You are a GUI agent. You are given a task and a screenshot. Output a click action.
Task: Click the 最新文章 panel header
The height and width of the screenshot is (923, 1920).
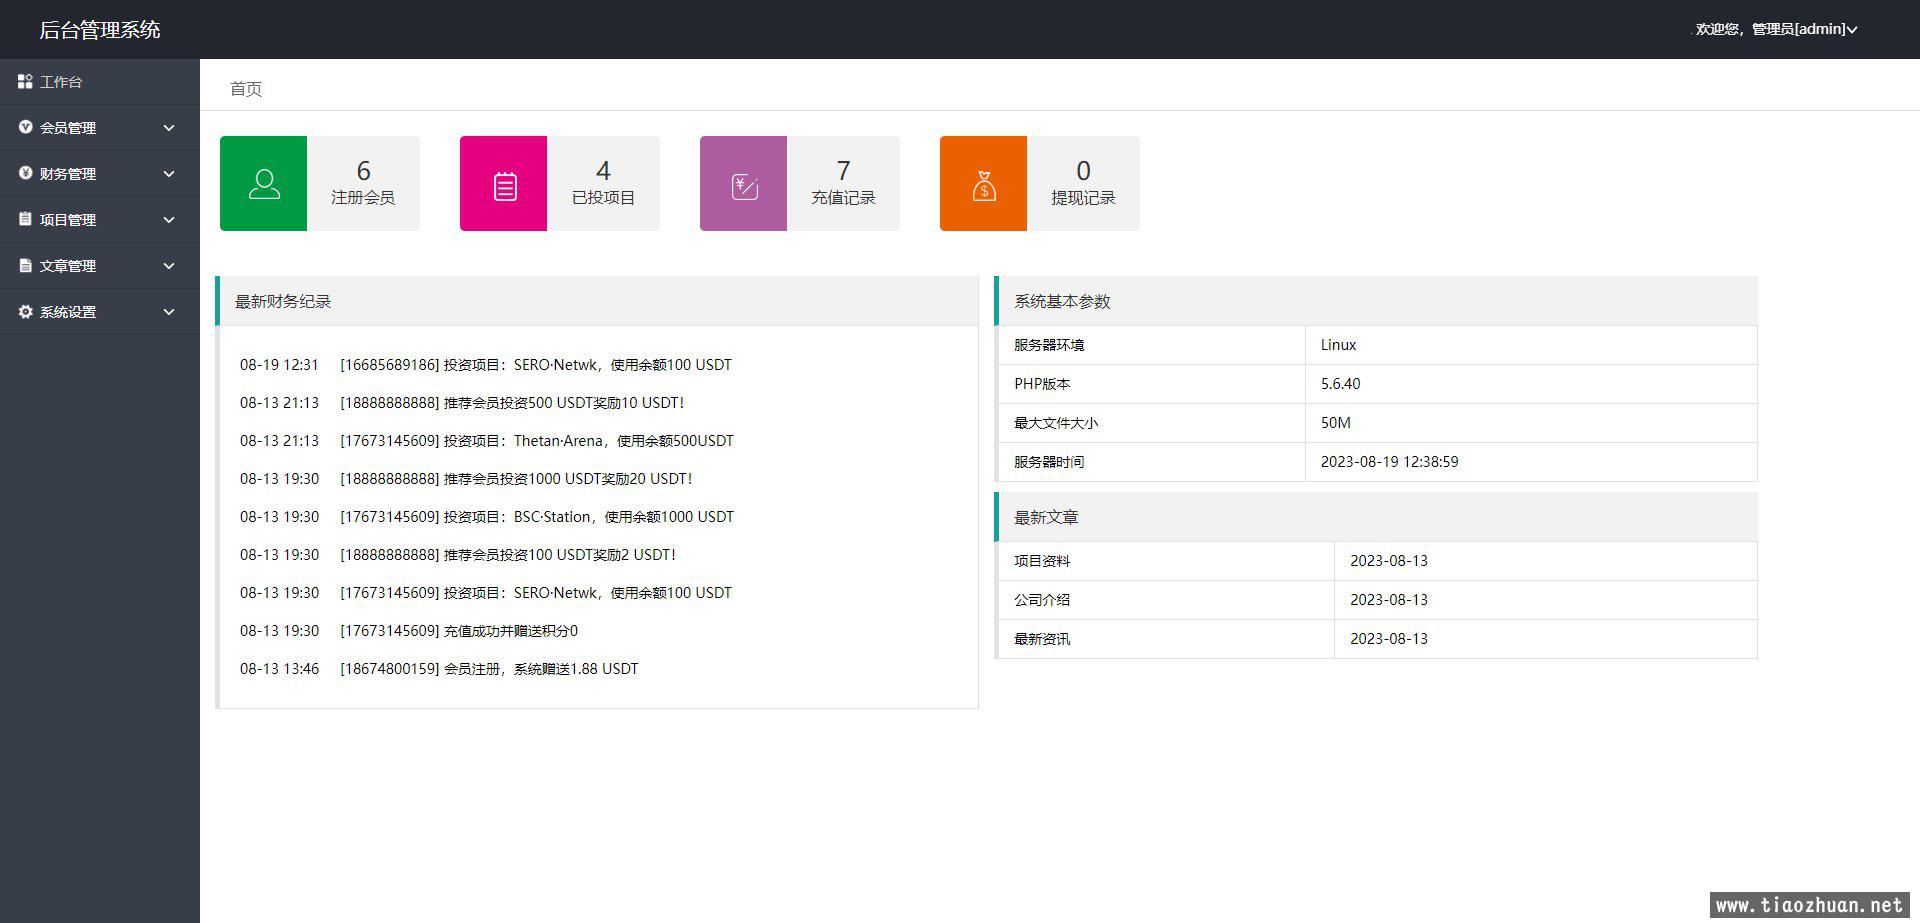pyautogui.click(x=1376, y=517)
